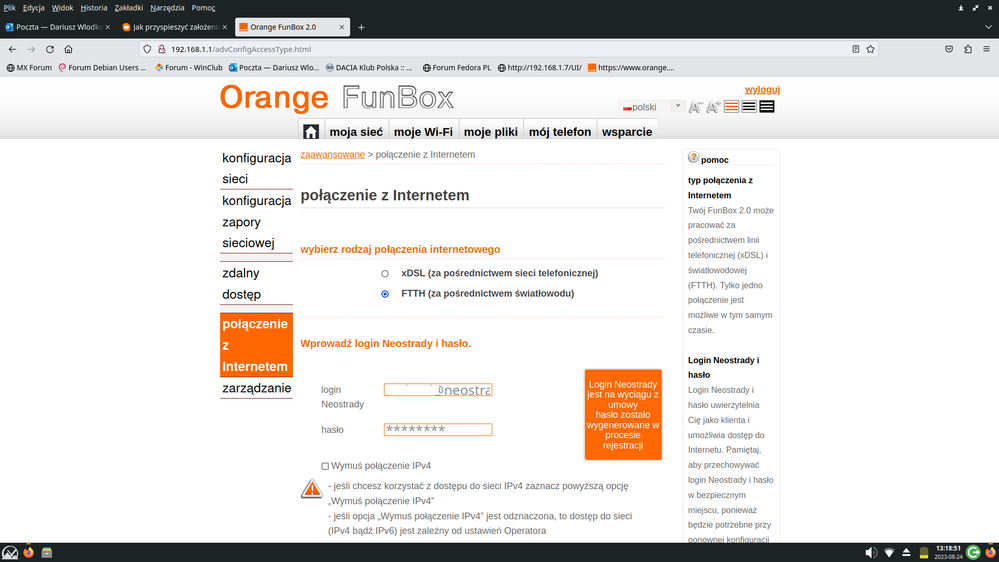This screenshot has height=562, width=999.
Task: Open MX Forum bookmark
Action: (x=29, y=68)
